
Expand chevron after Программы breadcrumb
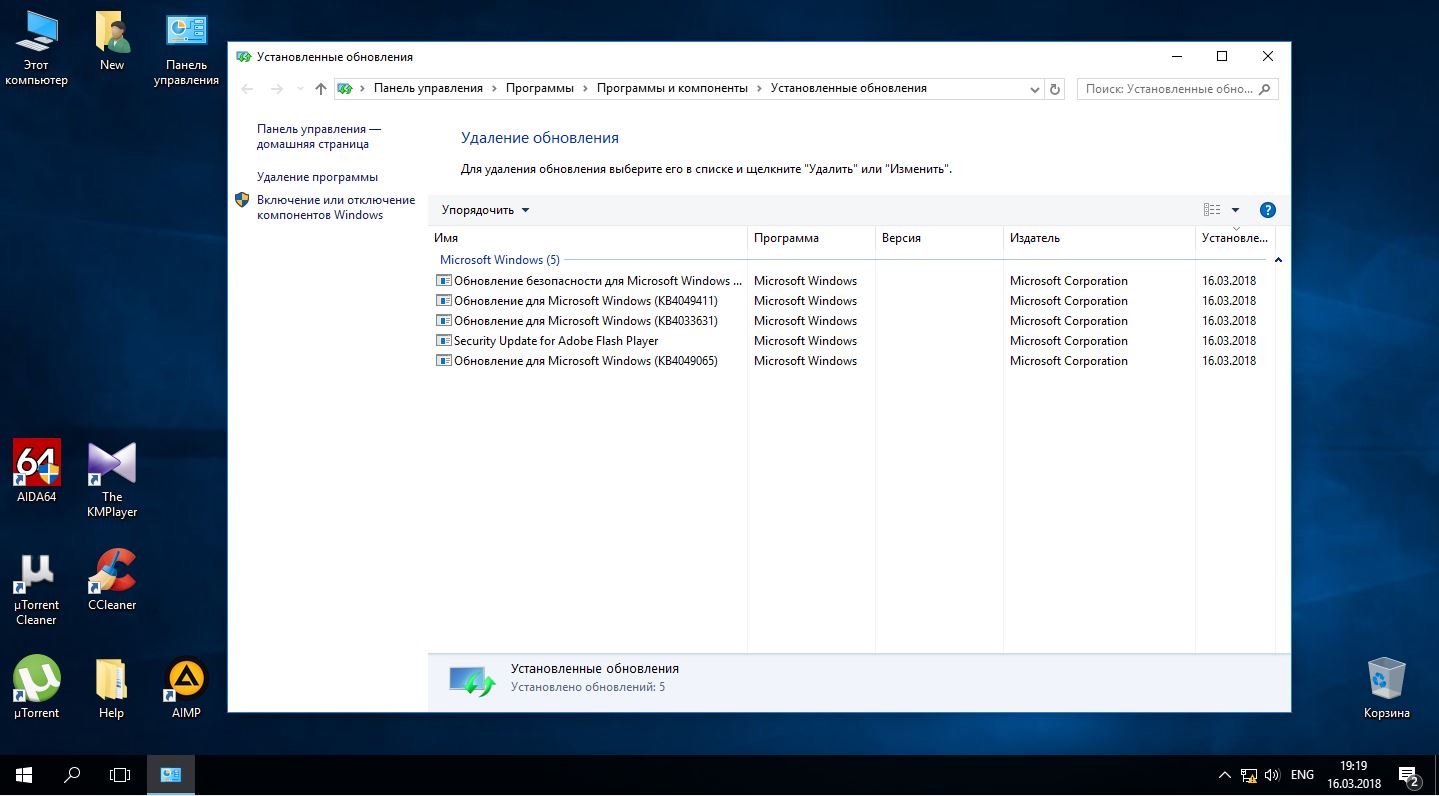585,88
